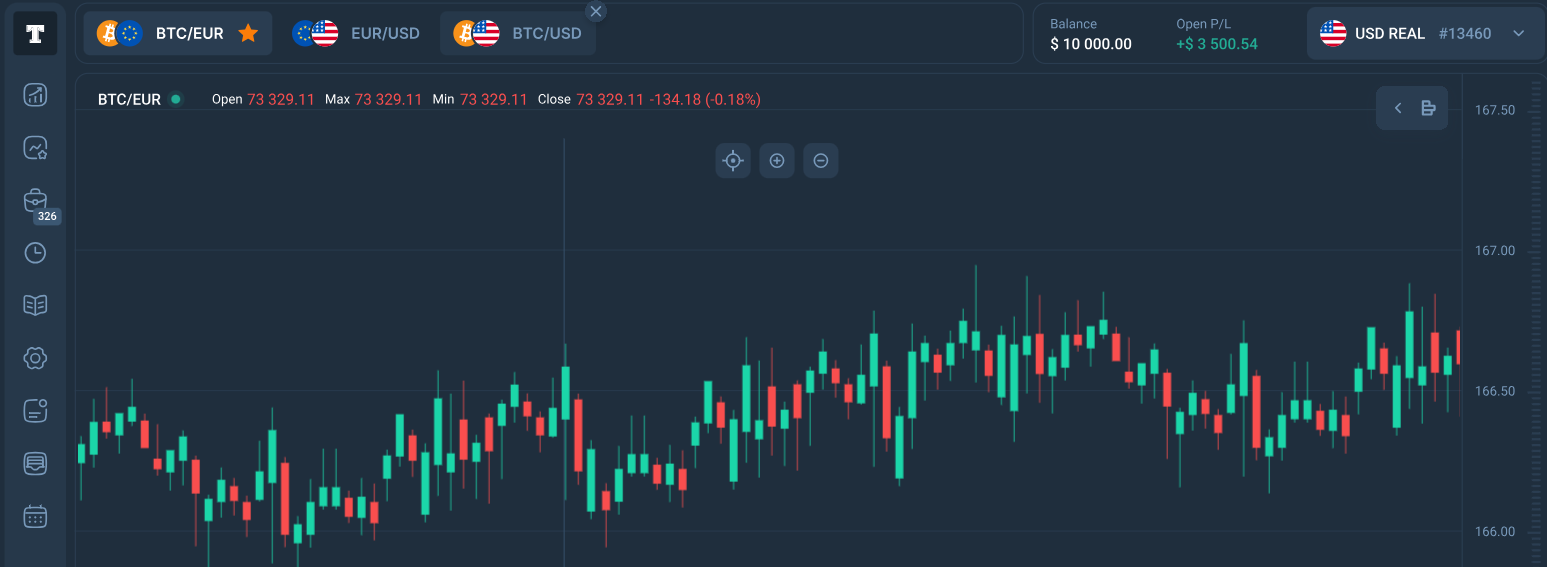Open trade history clock icon
Screen dimensions: 1547x567
[x=35, y=253]
